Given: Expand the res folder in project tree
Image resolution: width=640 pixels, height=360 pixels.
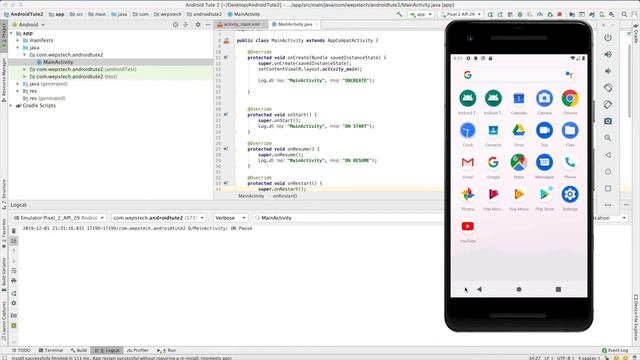Looking at the screenshot, I should [x=18, y=91].
